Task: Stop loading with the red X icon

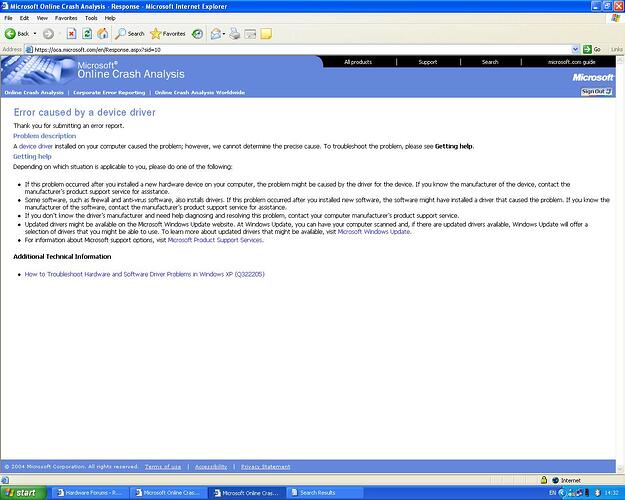Action: 71,34
